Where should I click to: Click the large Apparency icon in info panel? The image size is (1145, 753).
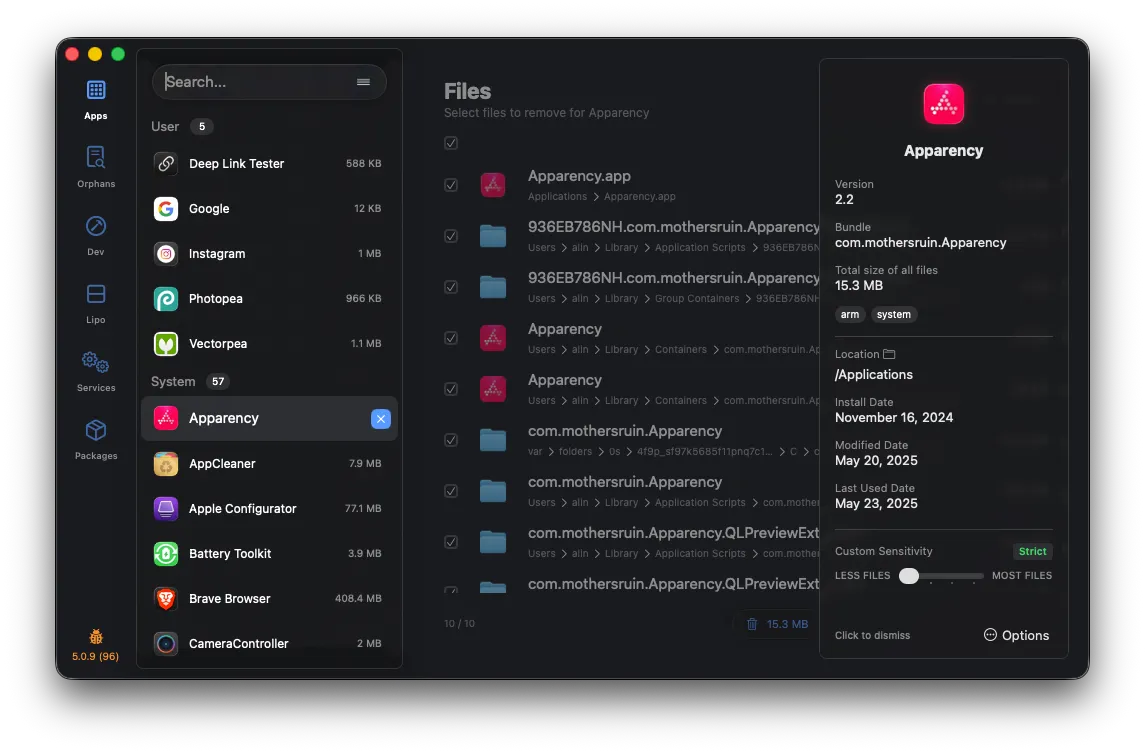point(943,104)
